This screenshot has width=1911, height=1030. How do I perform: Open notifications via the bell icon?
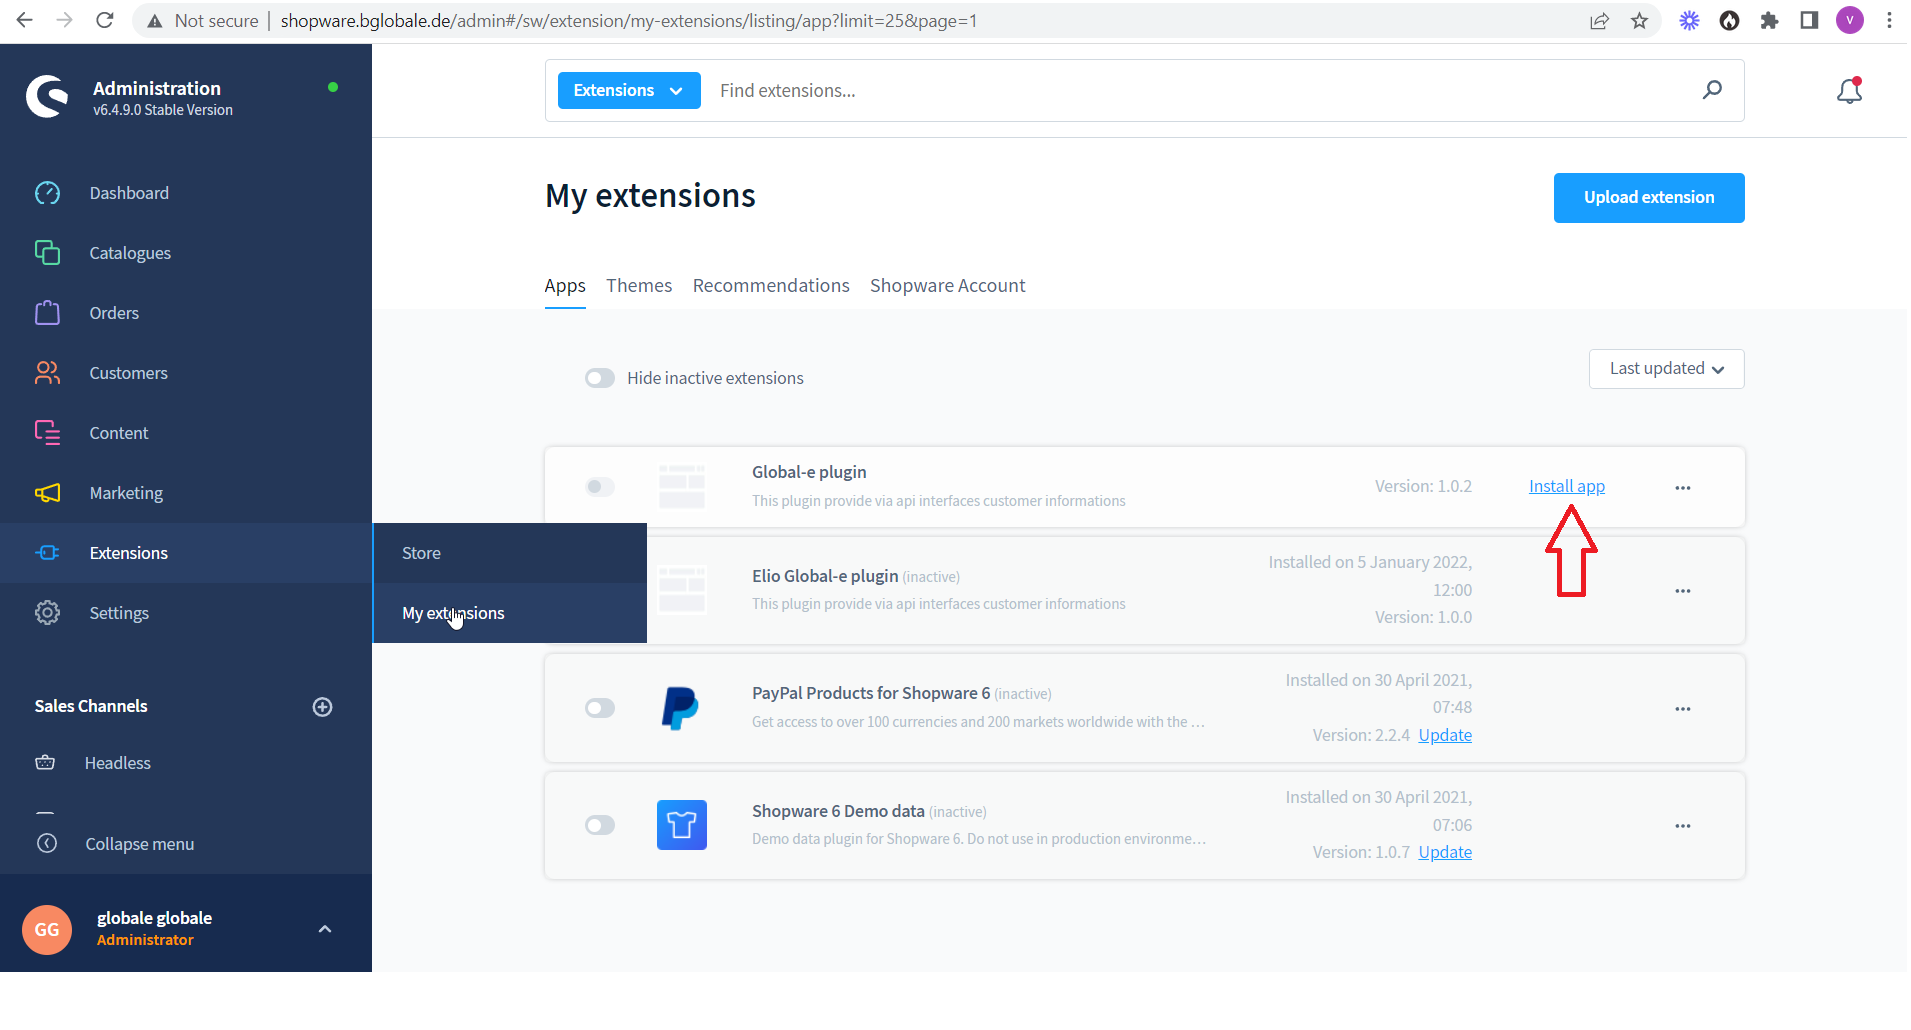tap(1848, 90)
